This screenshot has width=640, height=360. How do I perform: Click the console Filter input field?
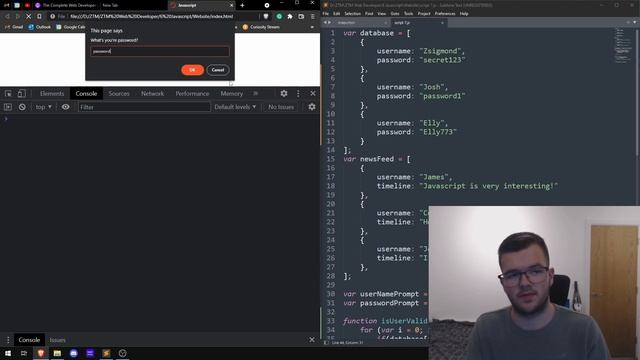coord(144,107)
